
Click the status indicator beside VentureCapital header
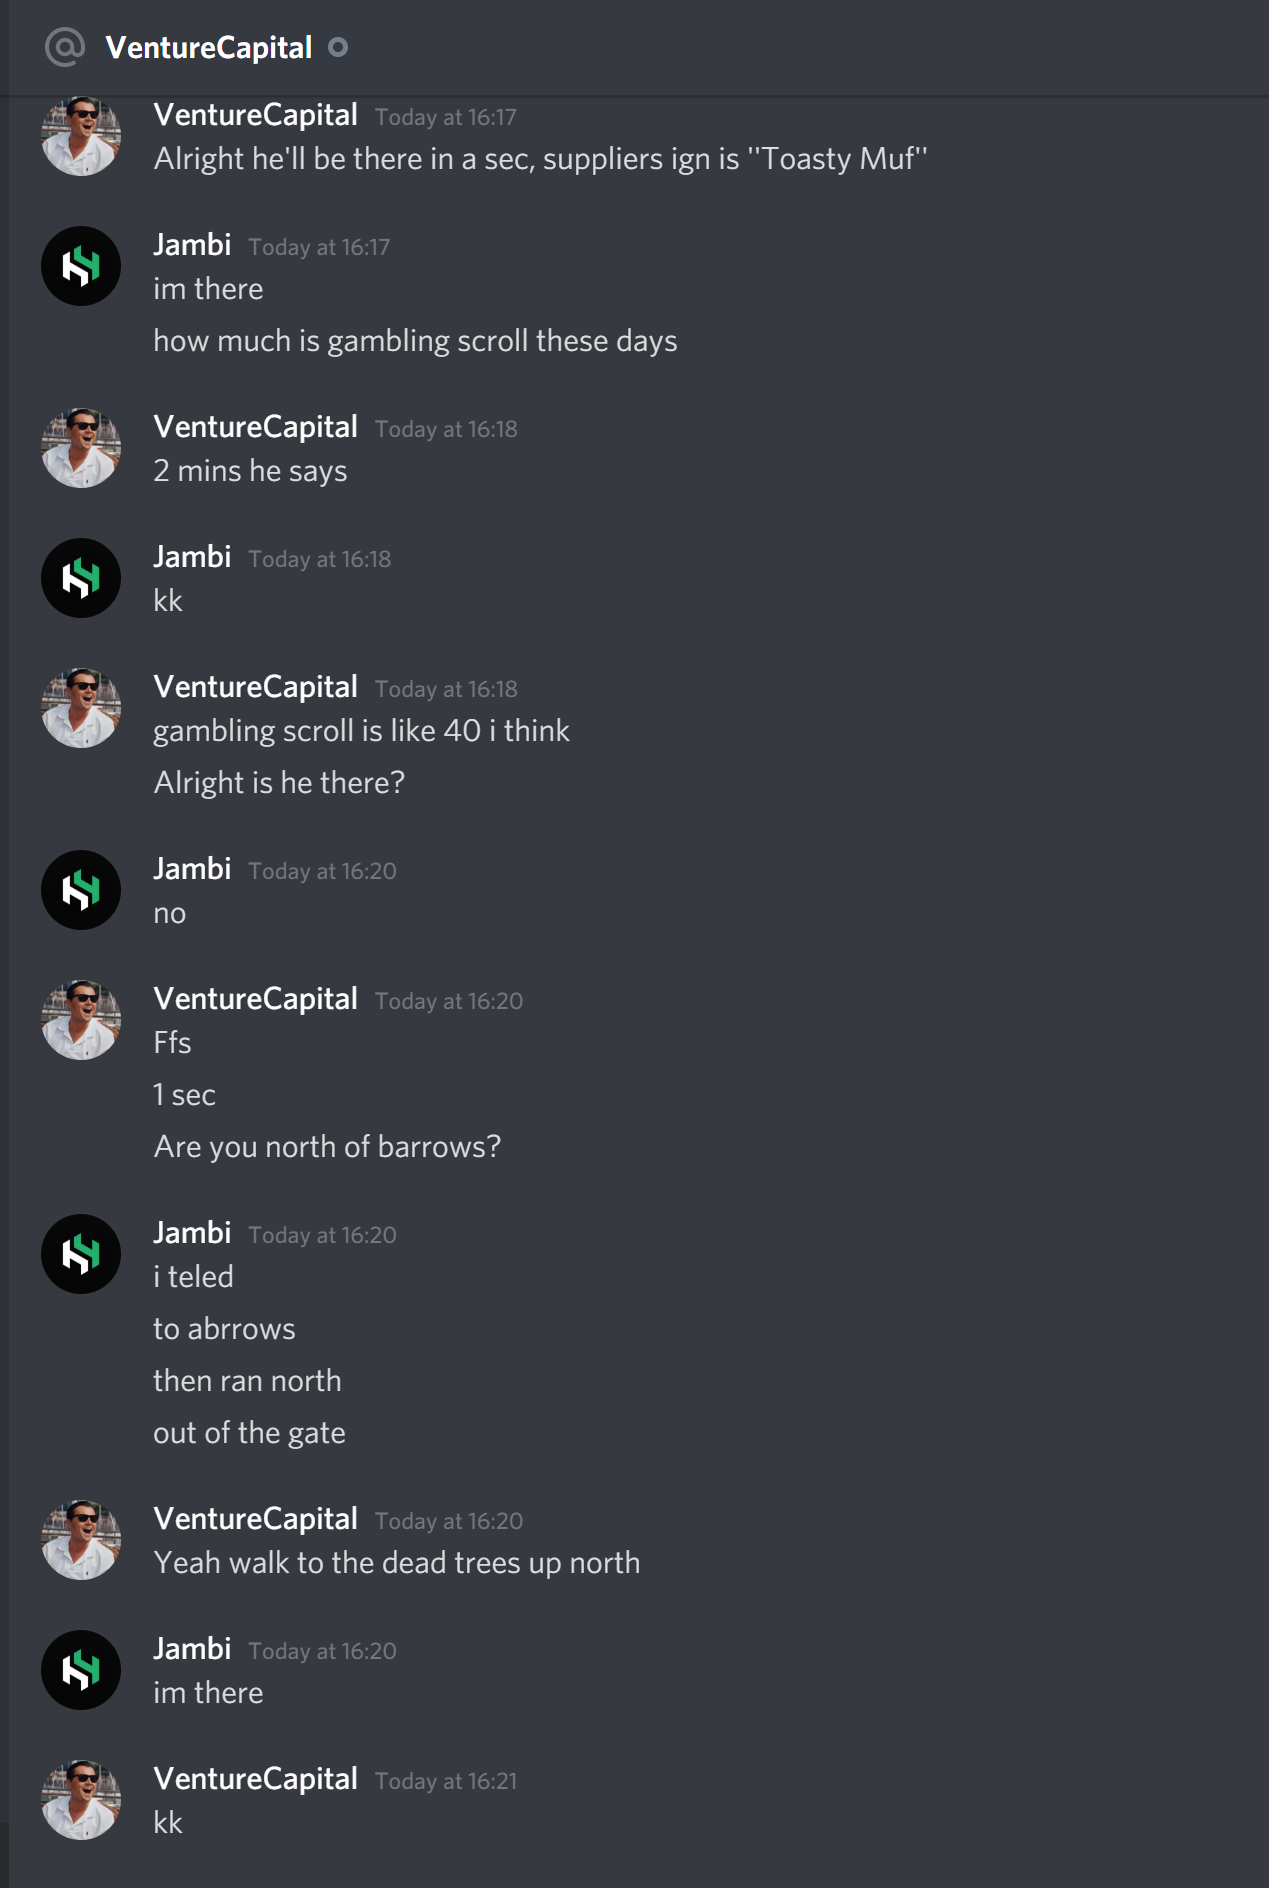338,47
